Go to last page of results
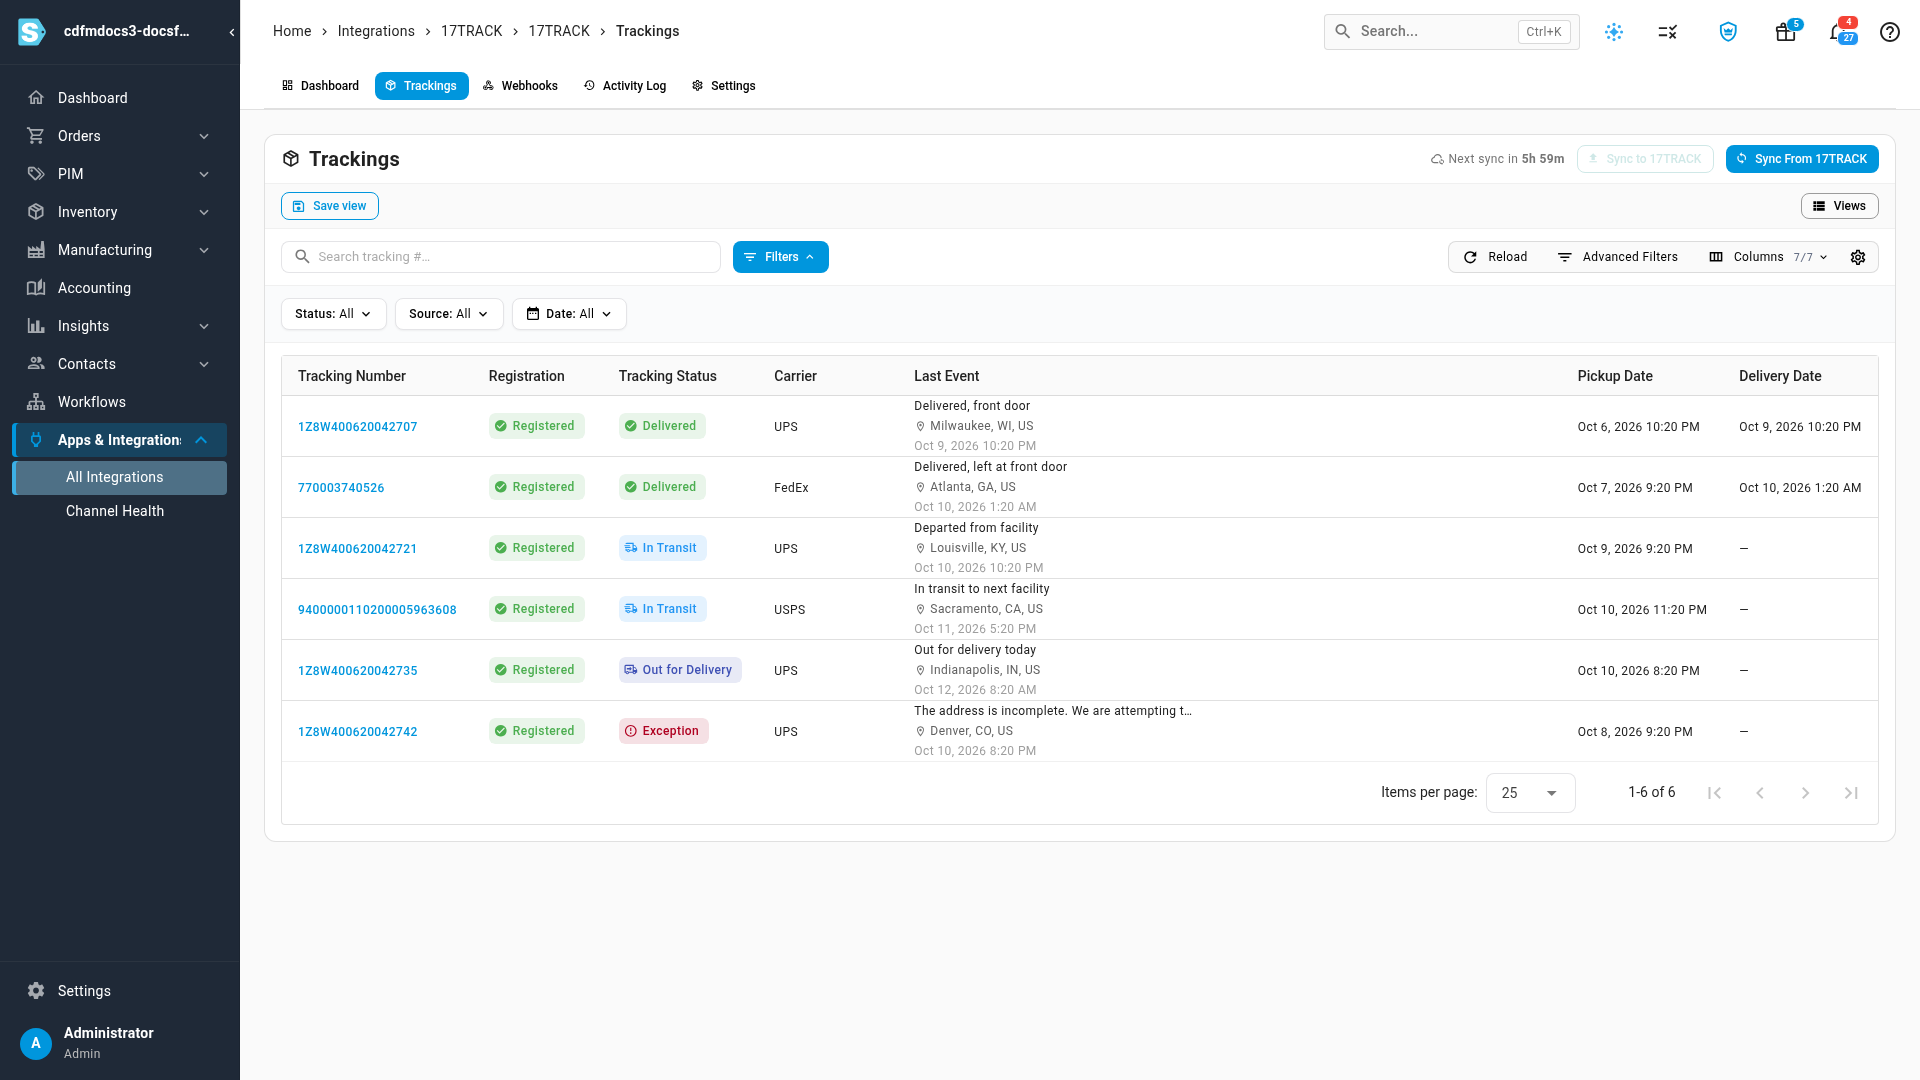1920x1080 pixels. coord(1851,793)
